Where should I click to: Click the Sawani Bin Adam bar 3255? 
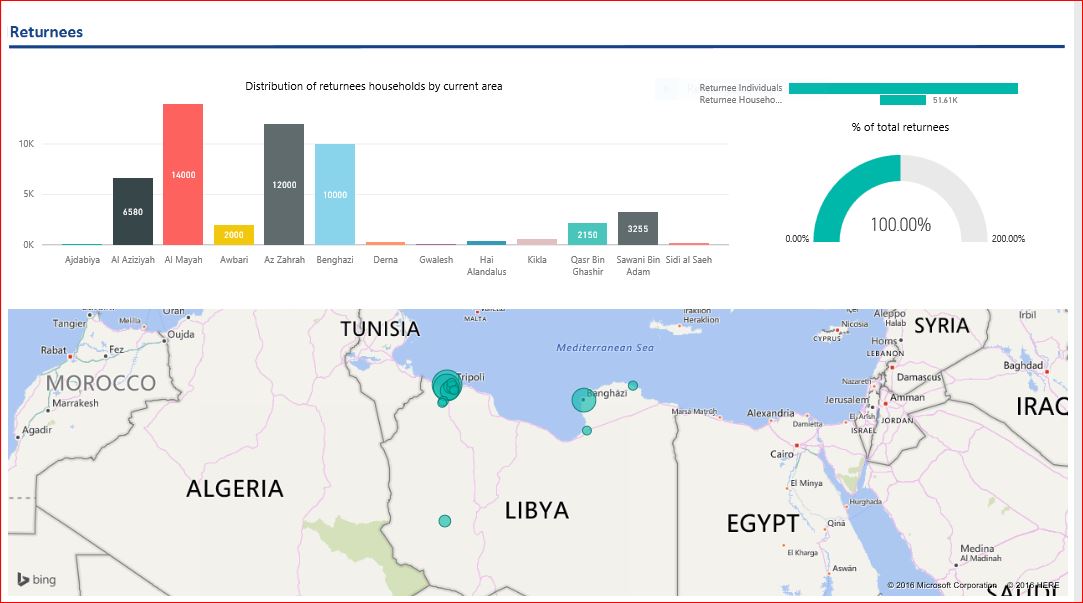(638, 229)
